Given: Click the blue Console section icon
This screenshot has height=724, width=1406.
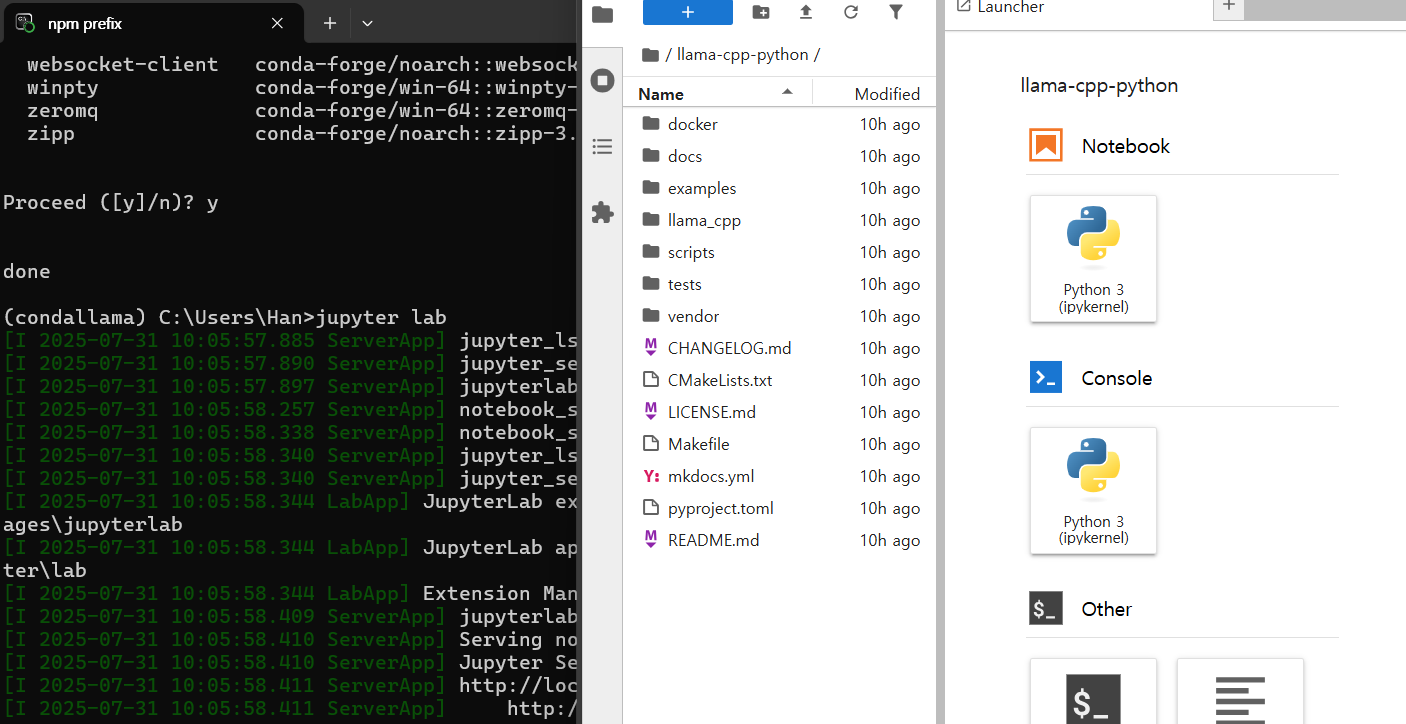Looking at the screenshot, I should tap(1045, 378).
